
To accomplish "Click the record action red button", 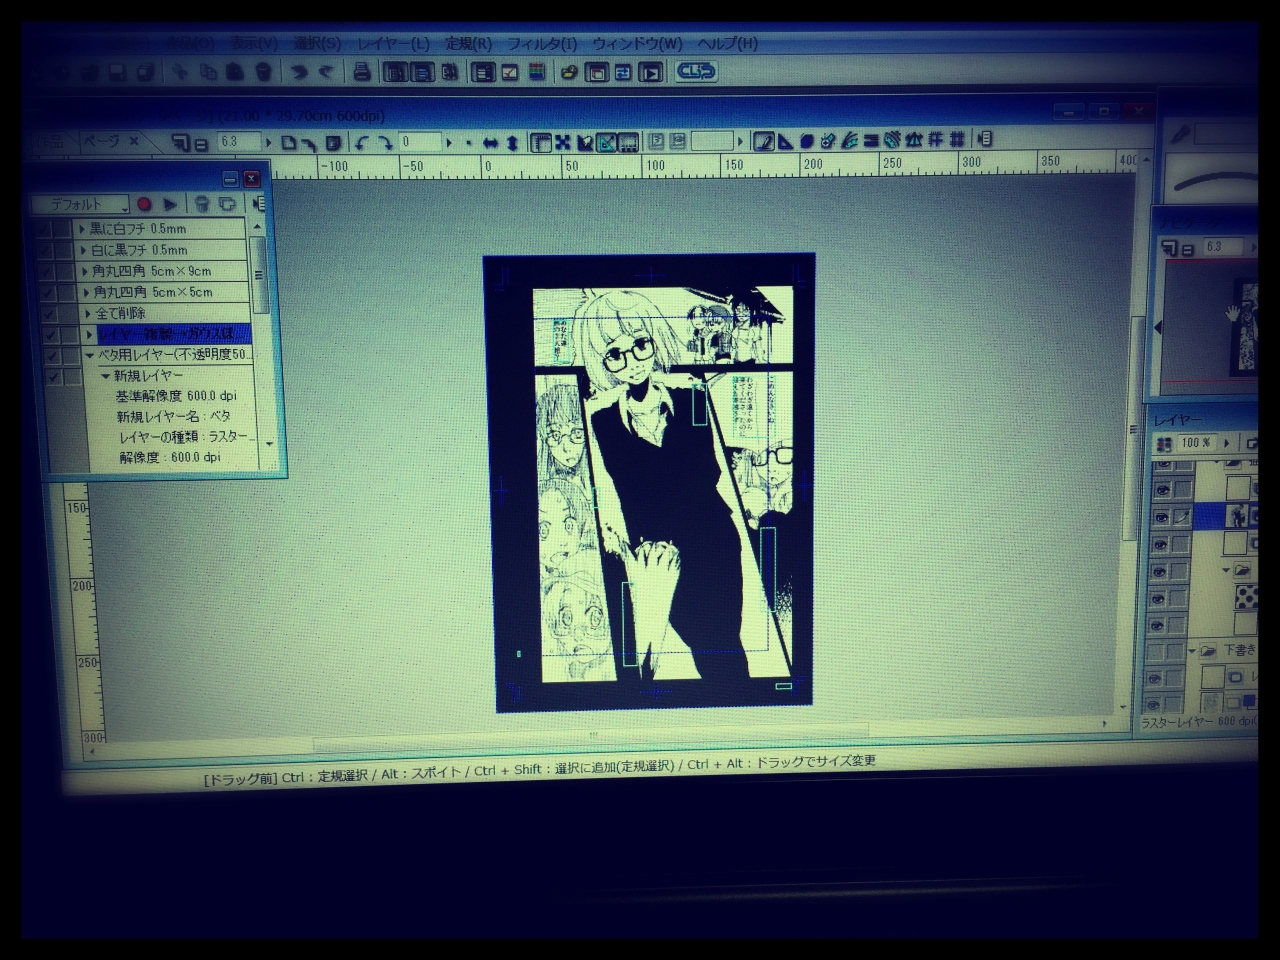I will click(144, 204).
